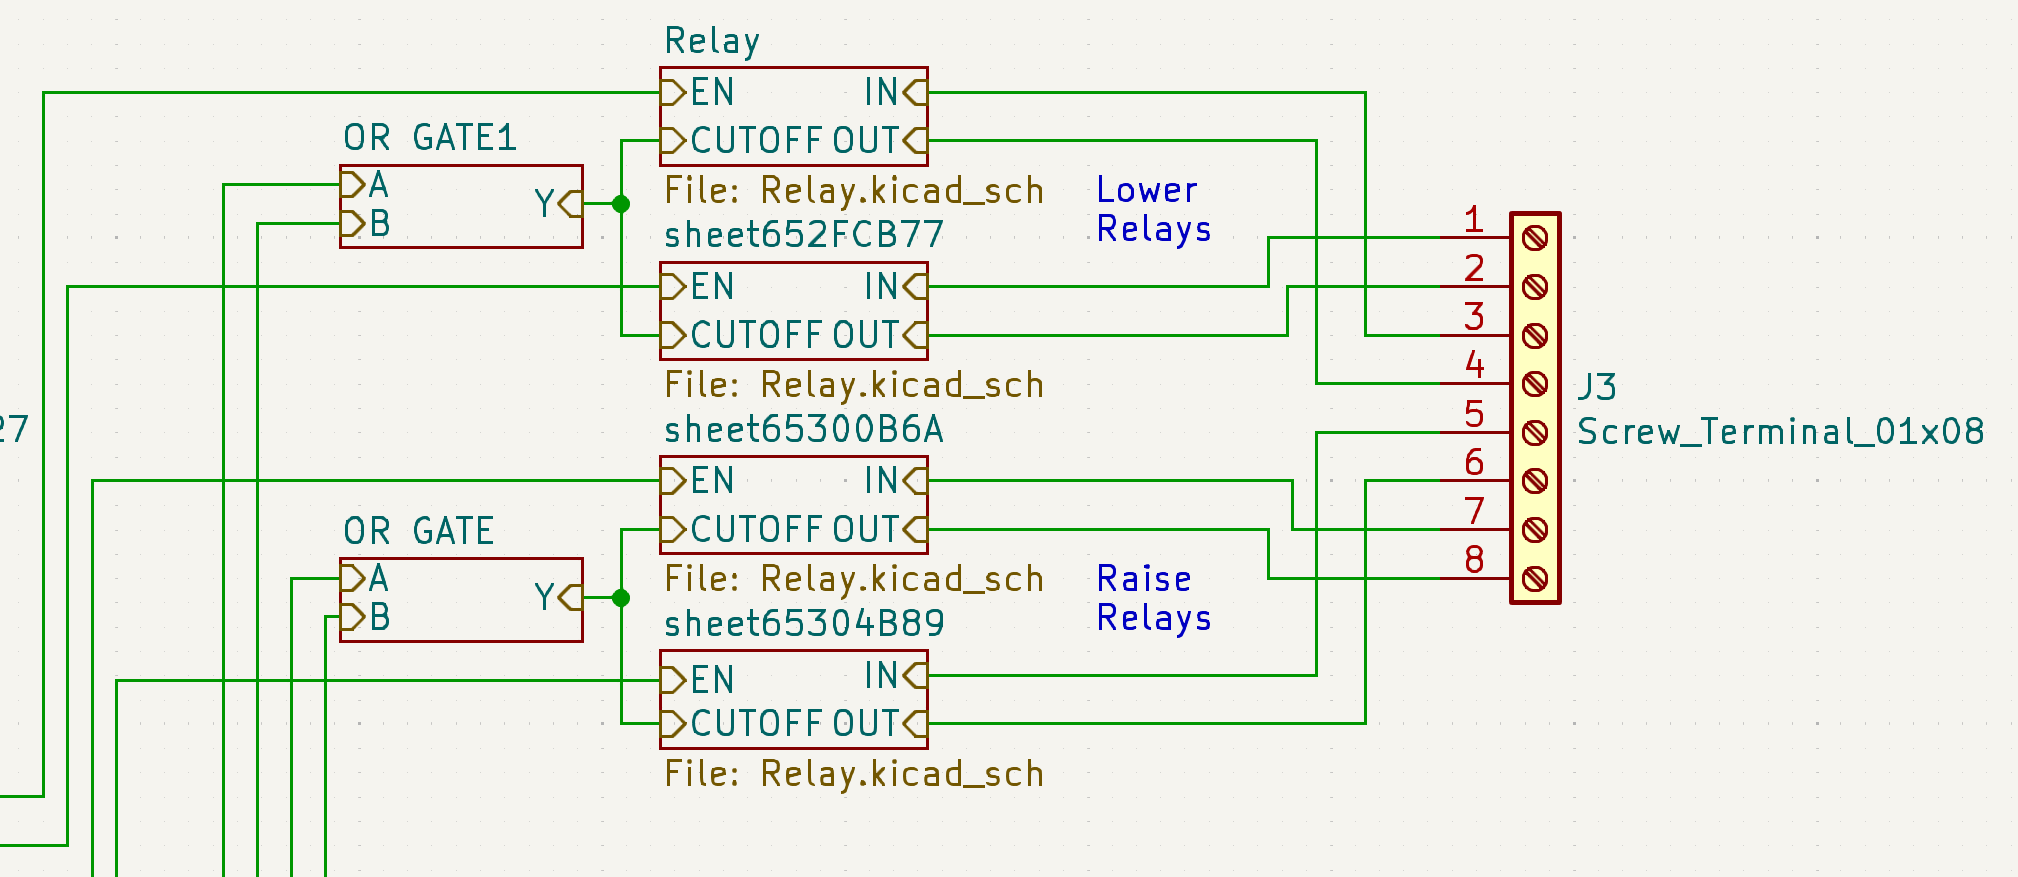2018x877 pixels.
Task: Click the 'OR GATE1' sheet name
Action: click(x=430, y=138)
